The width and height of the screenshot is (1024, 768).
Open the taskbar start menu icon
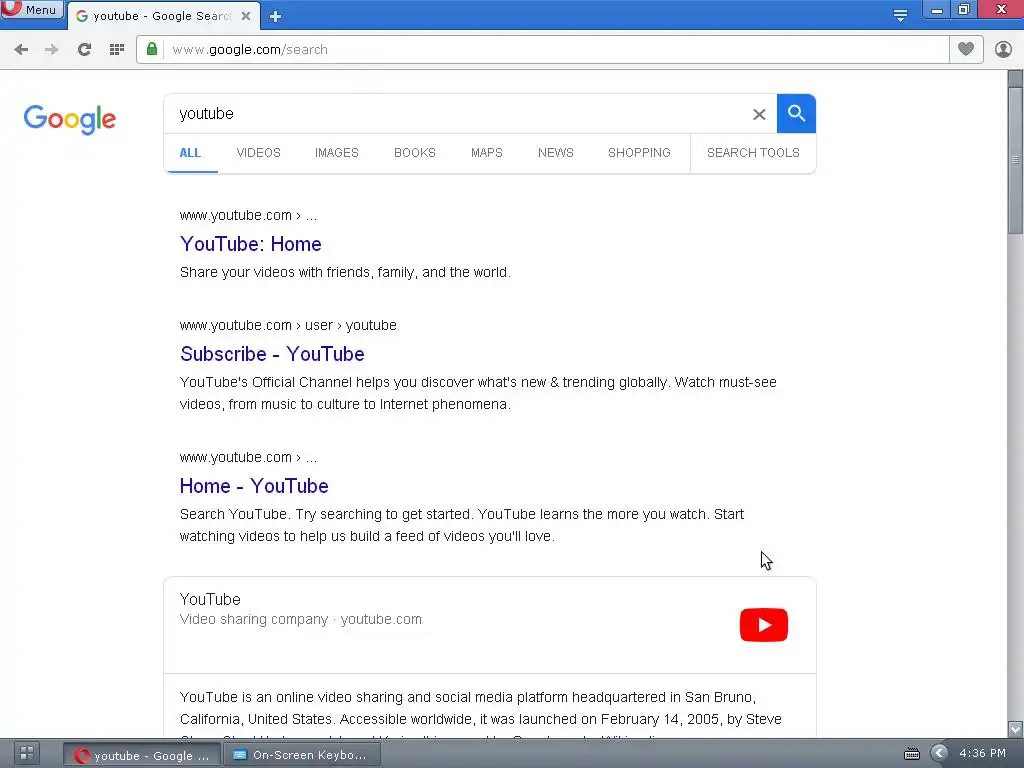(x=27, y=753)
